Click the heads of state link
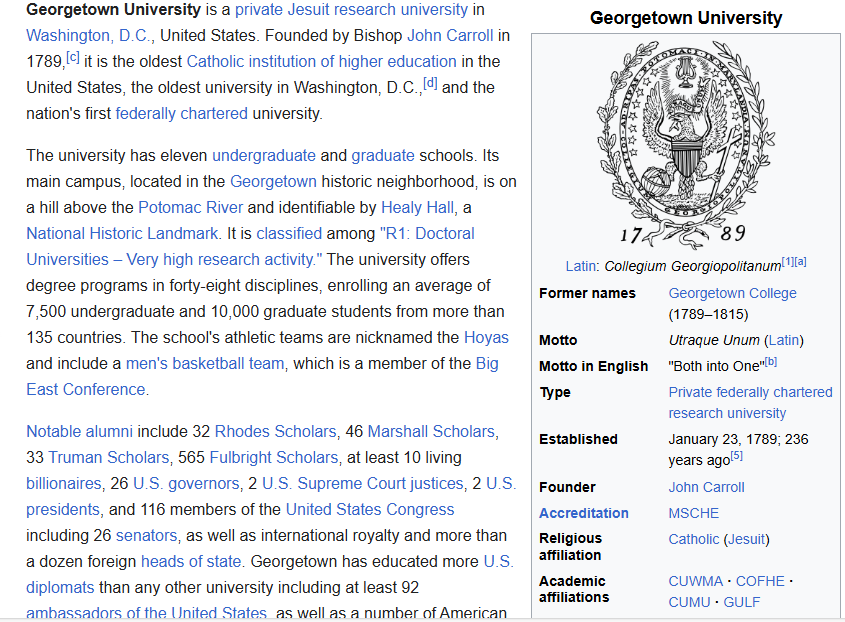 (191, 562)
